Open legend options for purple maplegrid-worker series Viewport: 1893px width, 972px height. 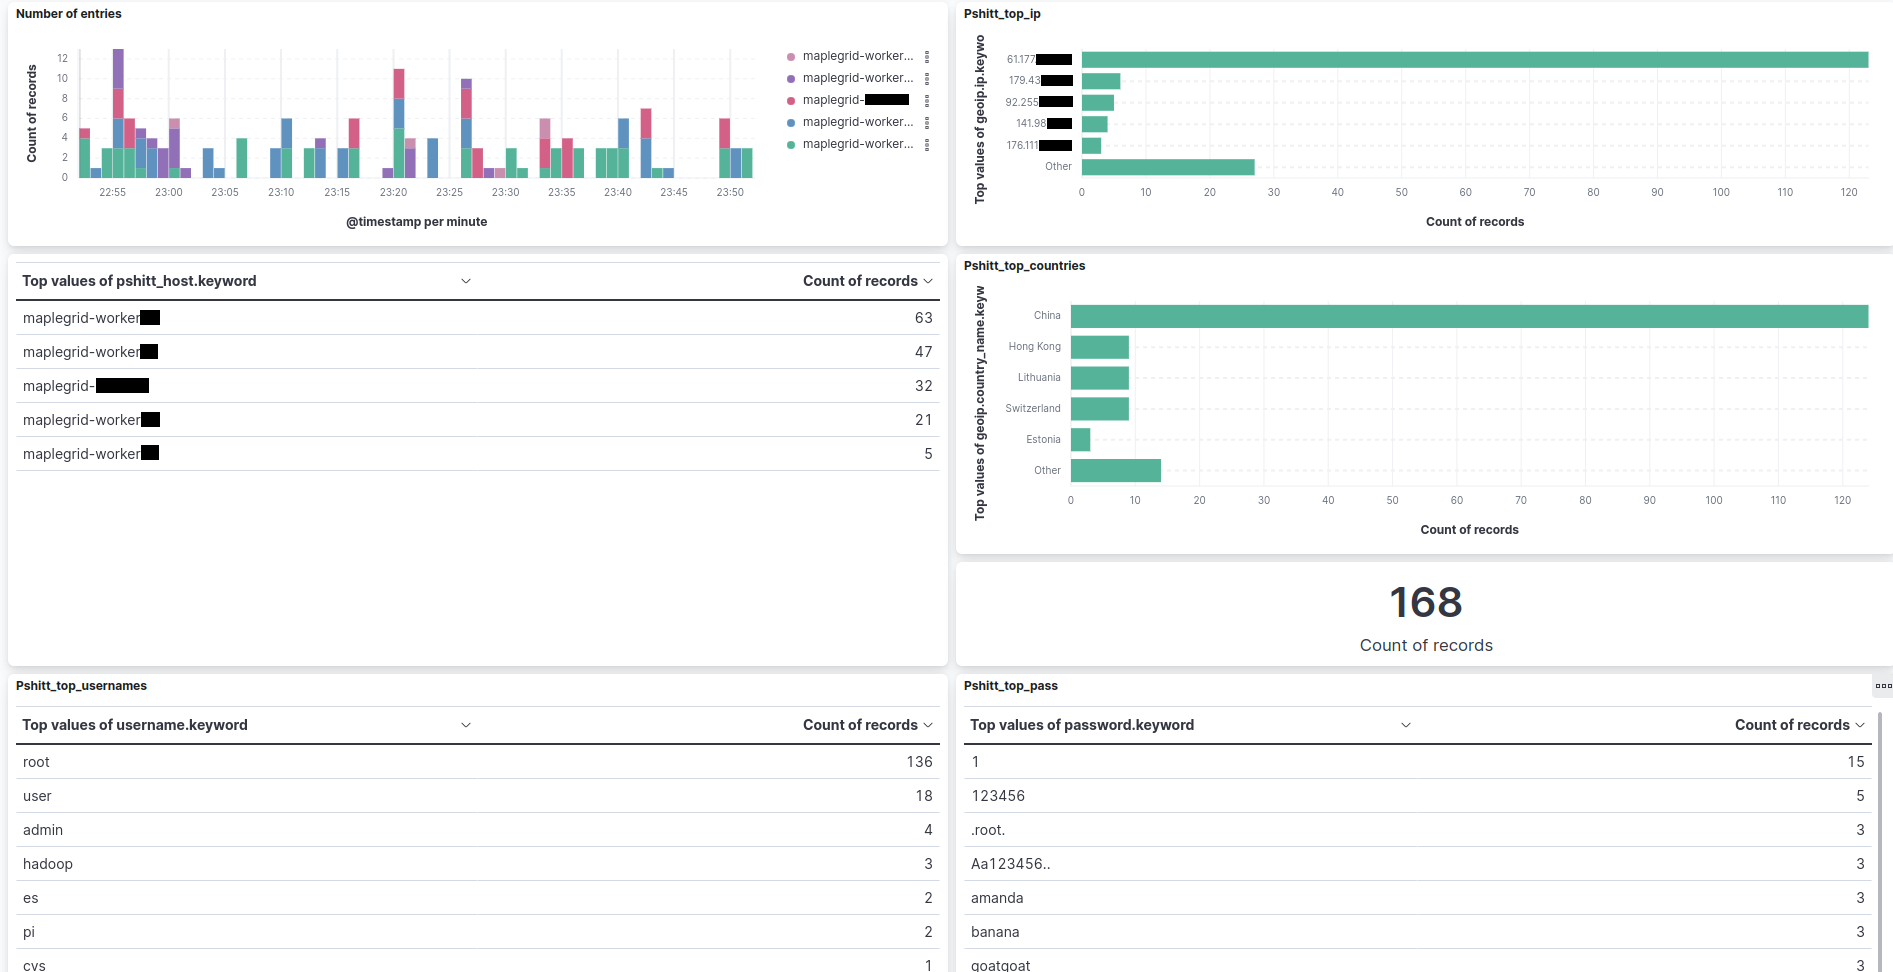point(927,79)
